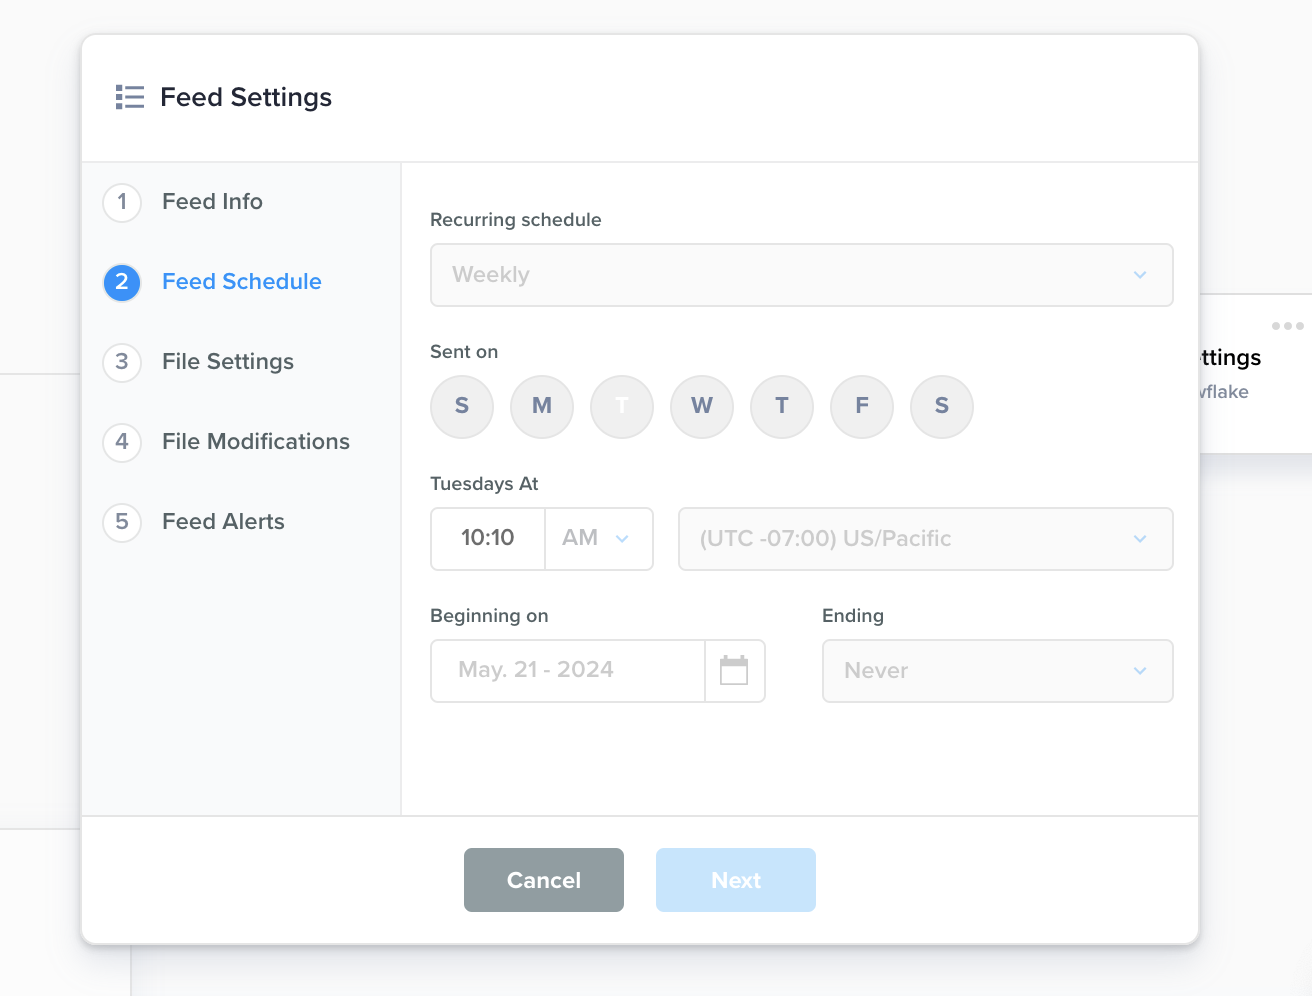Viewport: 1312px width, 996px height.
Task: Go to File Settings step
Action: 228,362
